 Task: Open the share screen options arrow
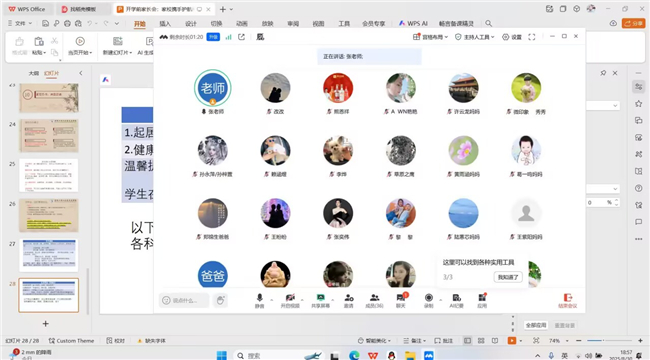point(332,299)
